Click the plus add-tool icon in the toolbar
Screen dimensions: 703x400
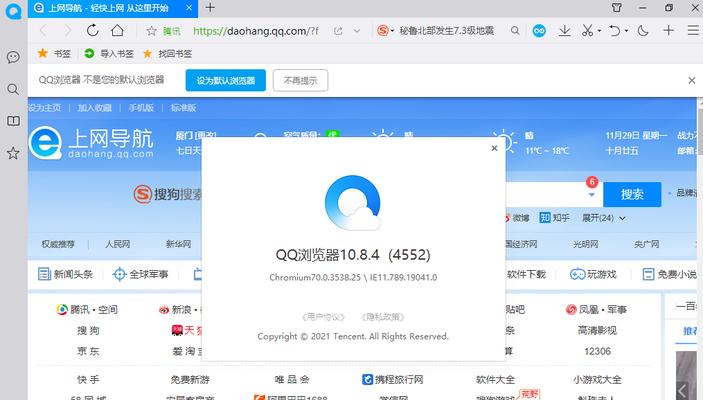click(668, 30)
